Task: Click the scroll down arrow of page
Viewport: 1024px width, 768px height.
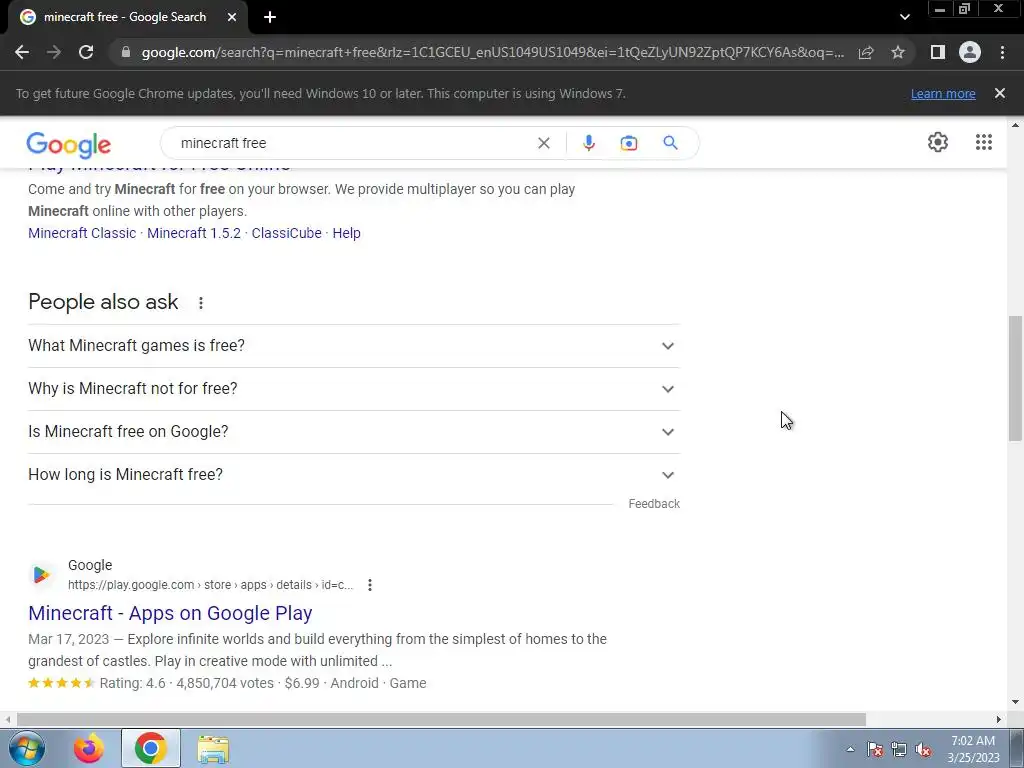Action: pyautogui.click(x=1015, y=702)
